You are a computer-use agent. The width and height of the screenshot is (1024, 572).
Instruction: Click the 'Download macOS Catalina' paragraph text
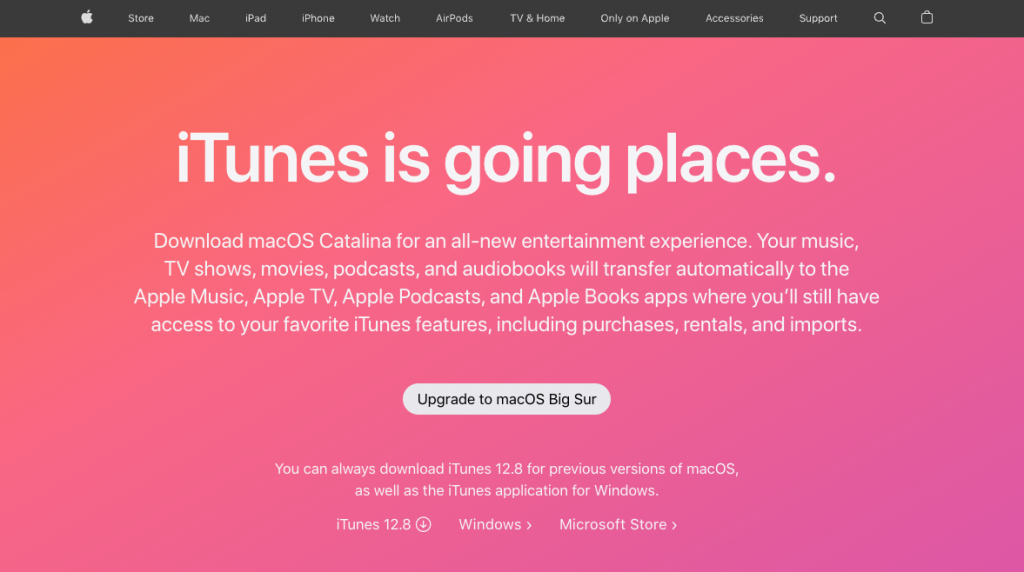click(506, 283)
